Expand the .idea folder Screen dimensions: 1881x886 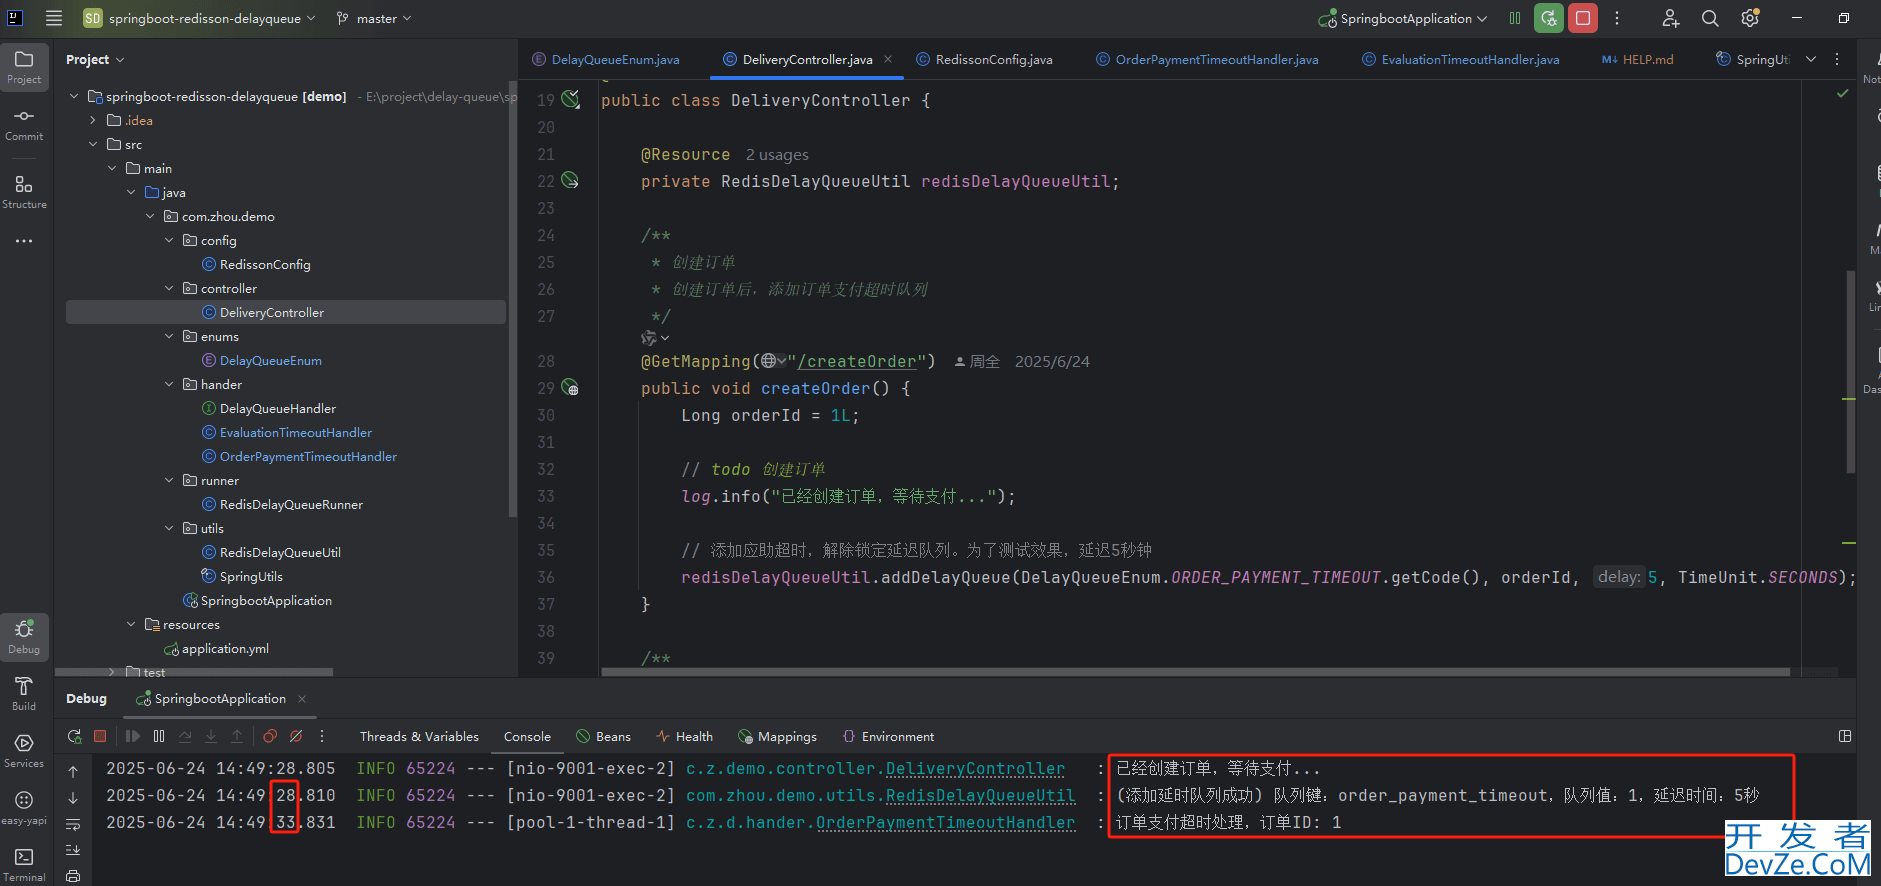pyautogui.click(x=93, y=121)
